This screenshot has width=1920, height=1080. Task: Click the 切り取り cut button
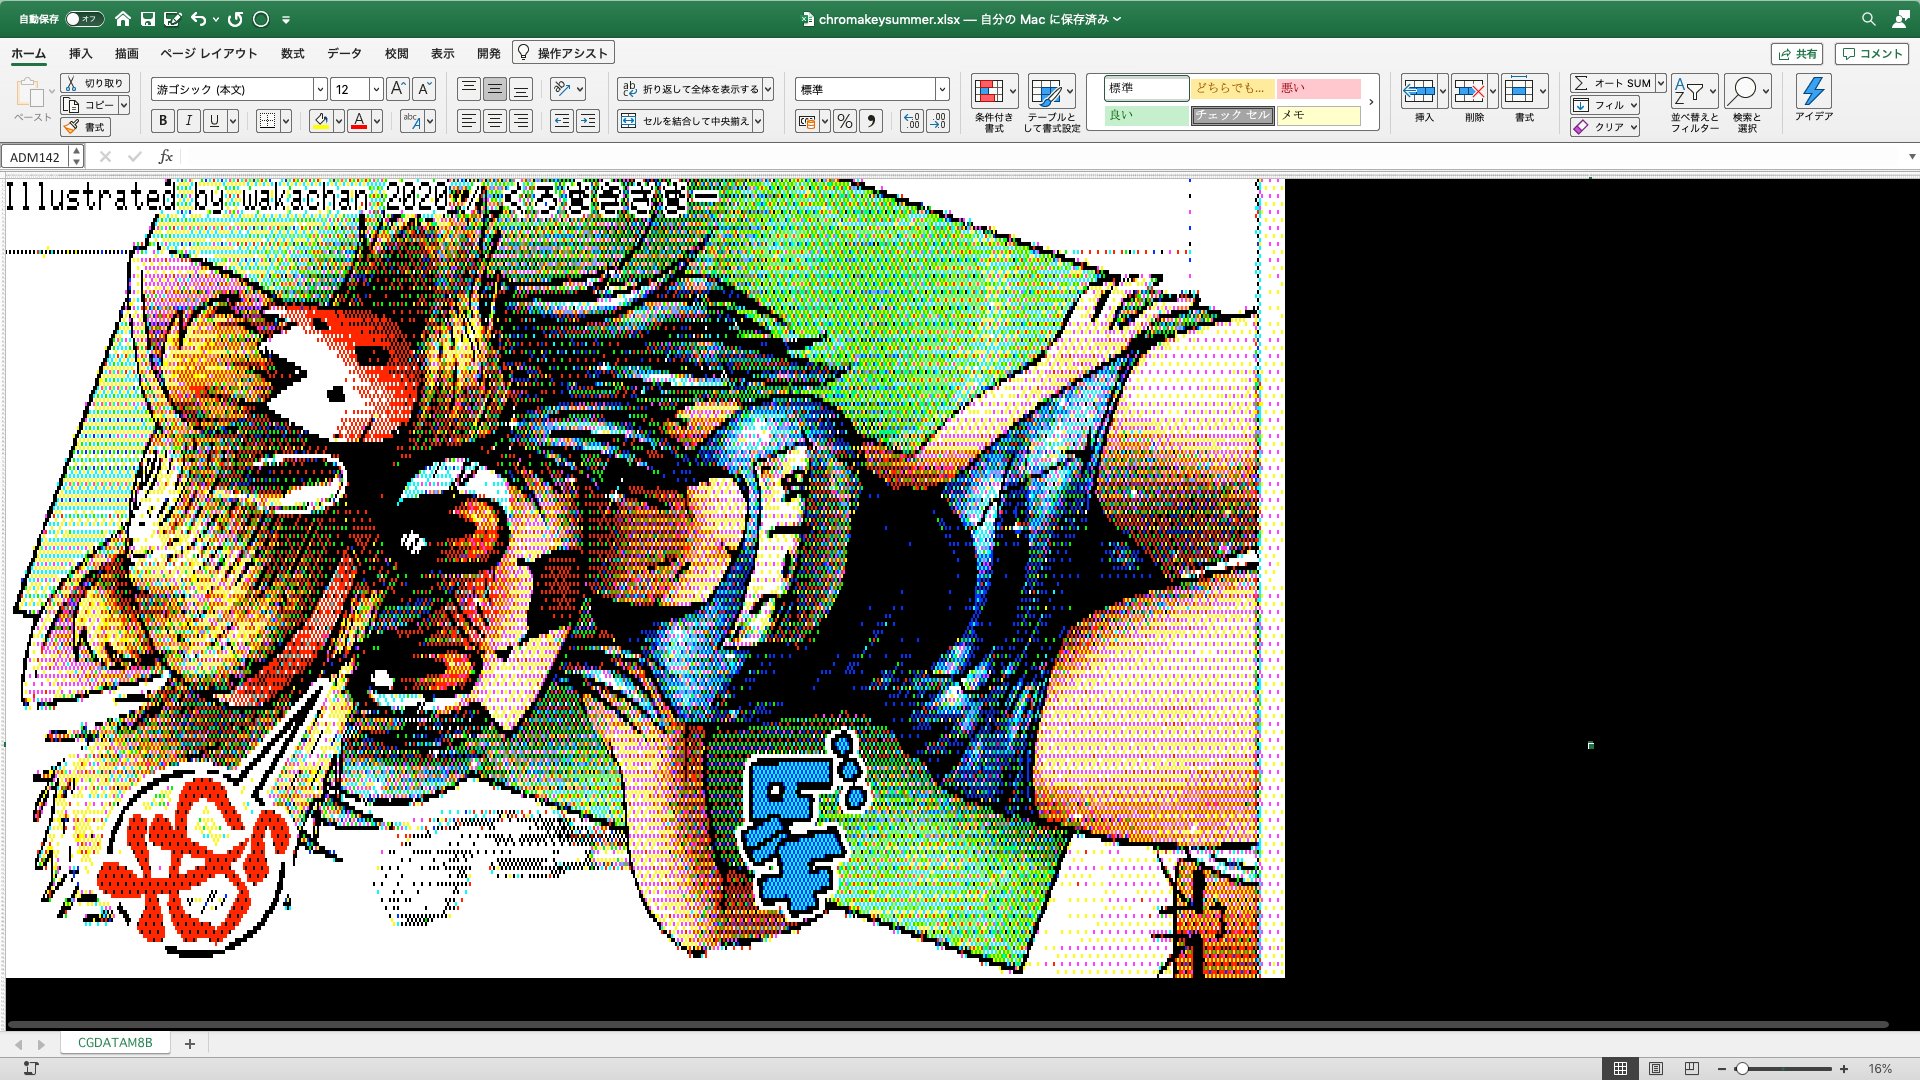tap(94, 83)
